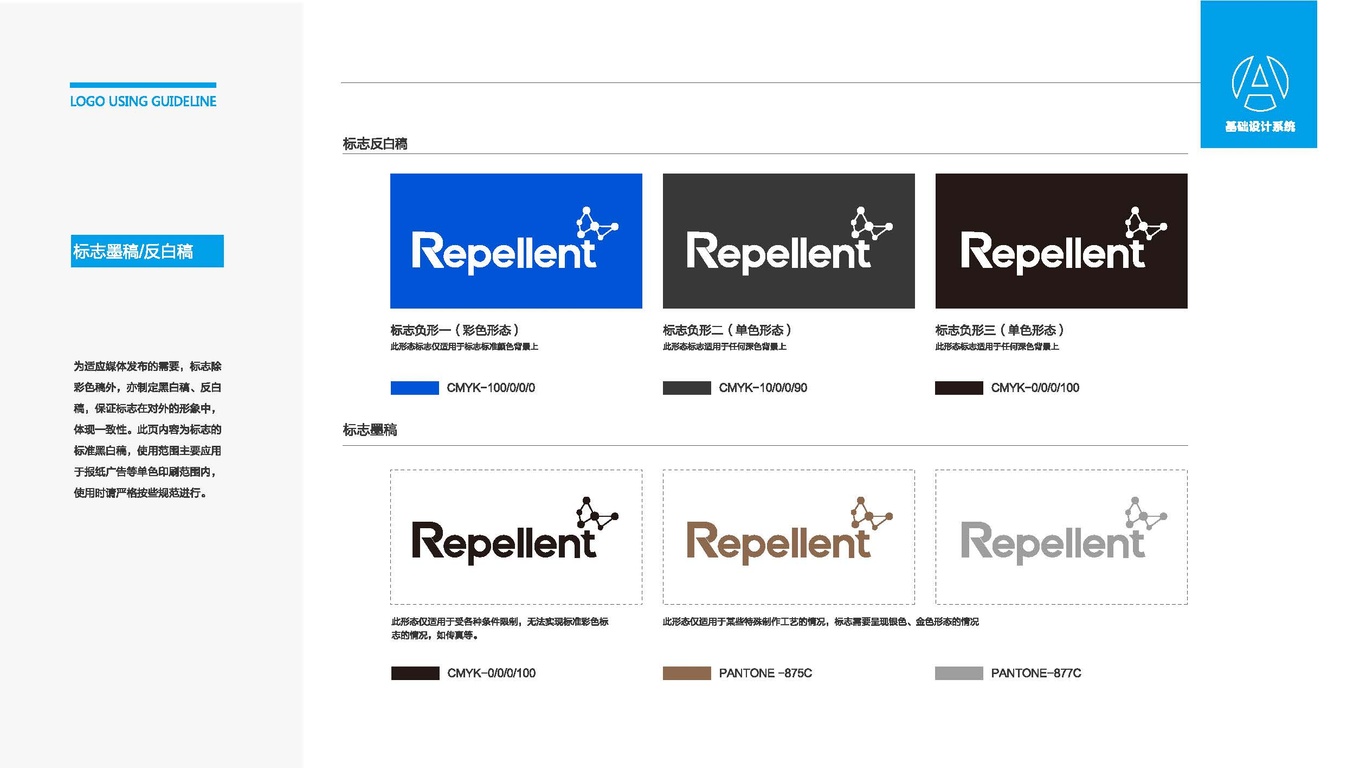Click the dark gray background Repellent logo thumbnail
Viewport: 1366px width, 768px height.
coord(789,241)
